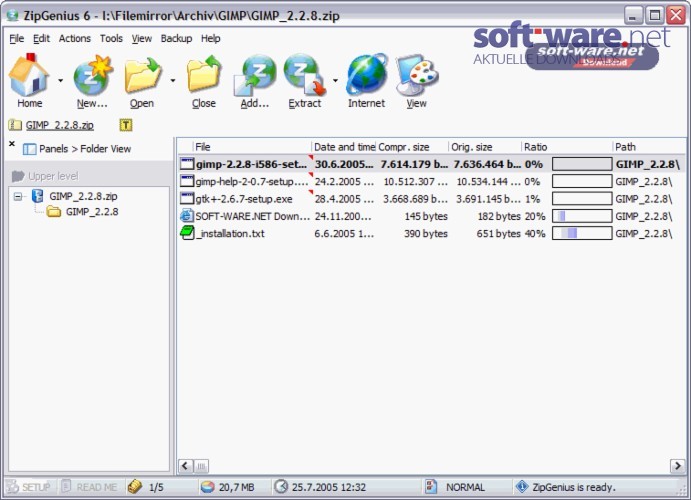Select the gimp-help-2-0.7-setup file name
691x500 pixels.
tap(252, 181)
